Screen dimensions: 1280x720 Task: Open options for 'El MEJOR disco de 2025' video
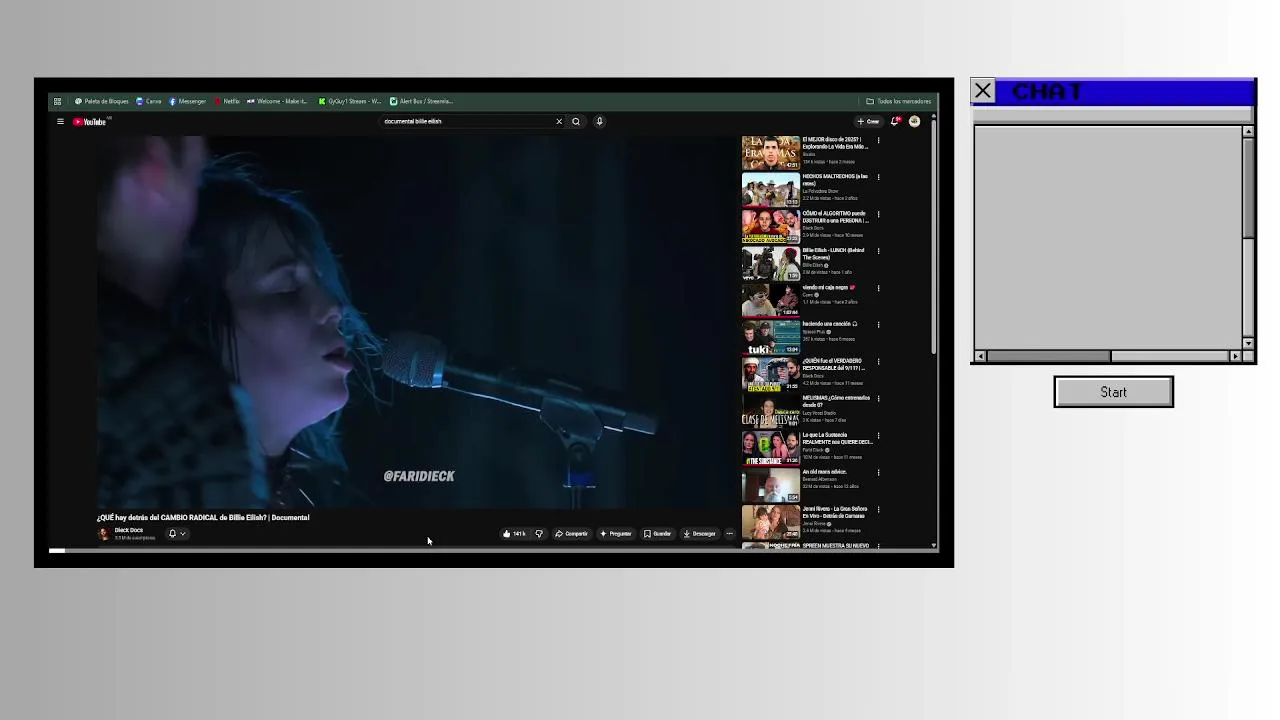click(878, 140)
